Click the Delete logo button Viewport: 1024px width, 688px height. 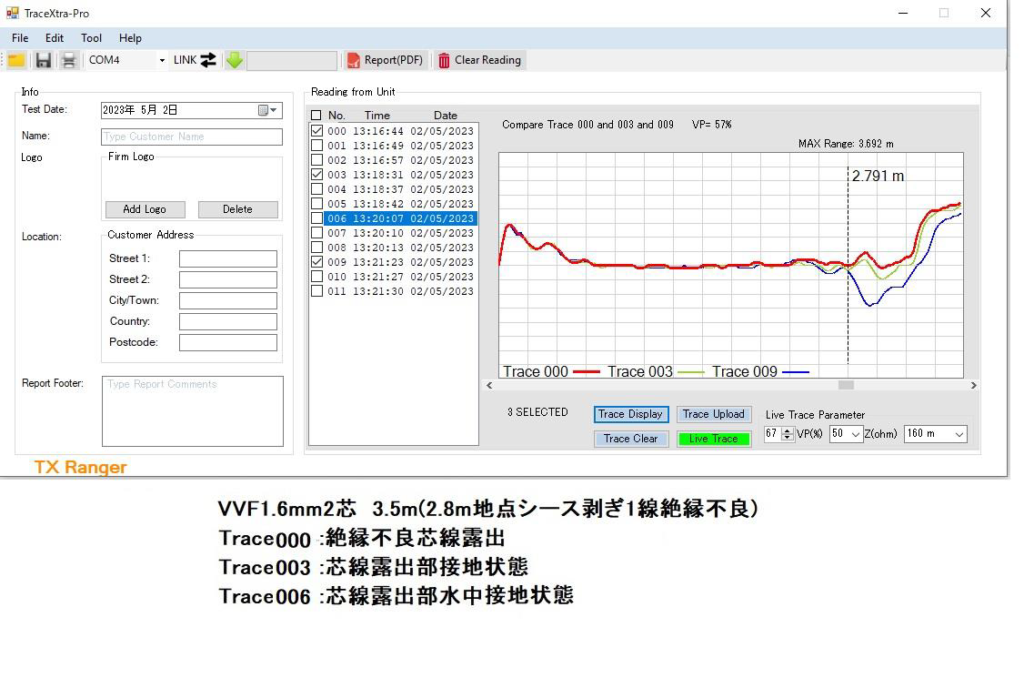pyautogui.click(x=238, y=209)
